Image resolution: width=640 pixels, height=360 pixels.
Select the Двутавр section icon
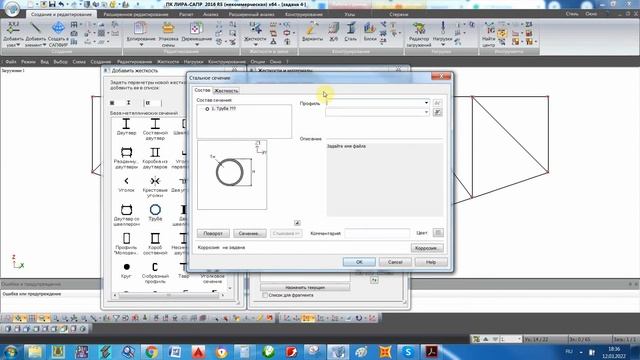click(x=126, y=124)
